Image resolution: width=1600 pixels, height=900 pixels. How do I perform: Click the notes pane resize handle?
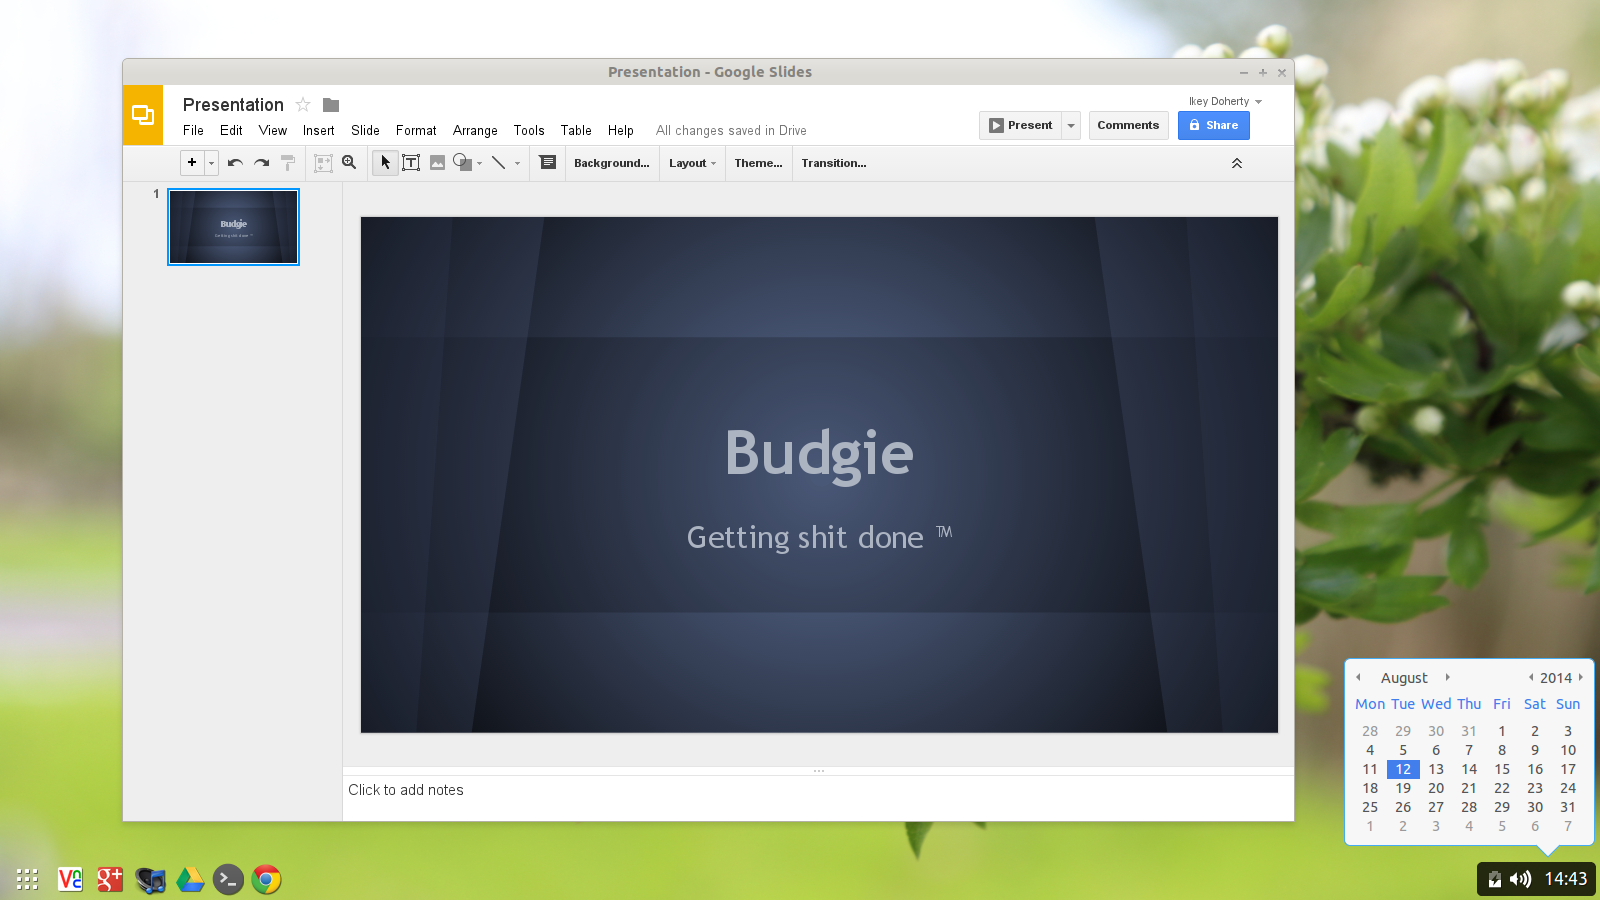818,771
